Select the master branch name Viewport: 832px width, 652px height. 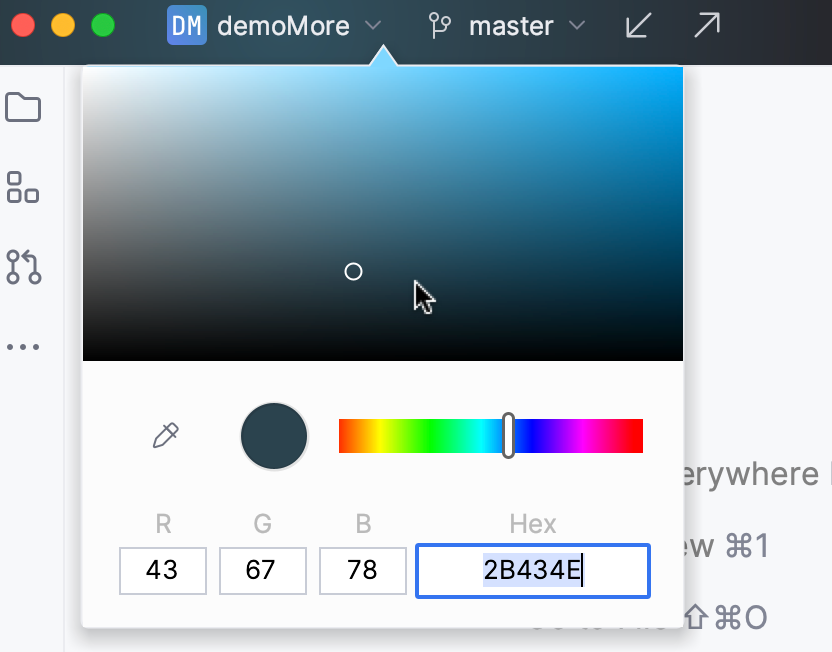512,26
